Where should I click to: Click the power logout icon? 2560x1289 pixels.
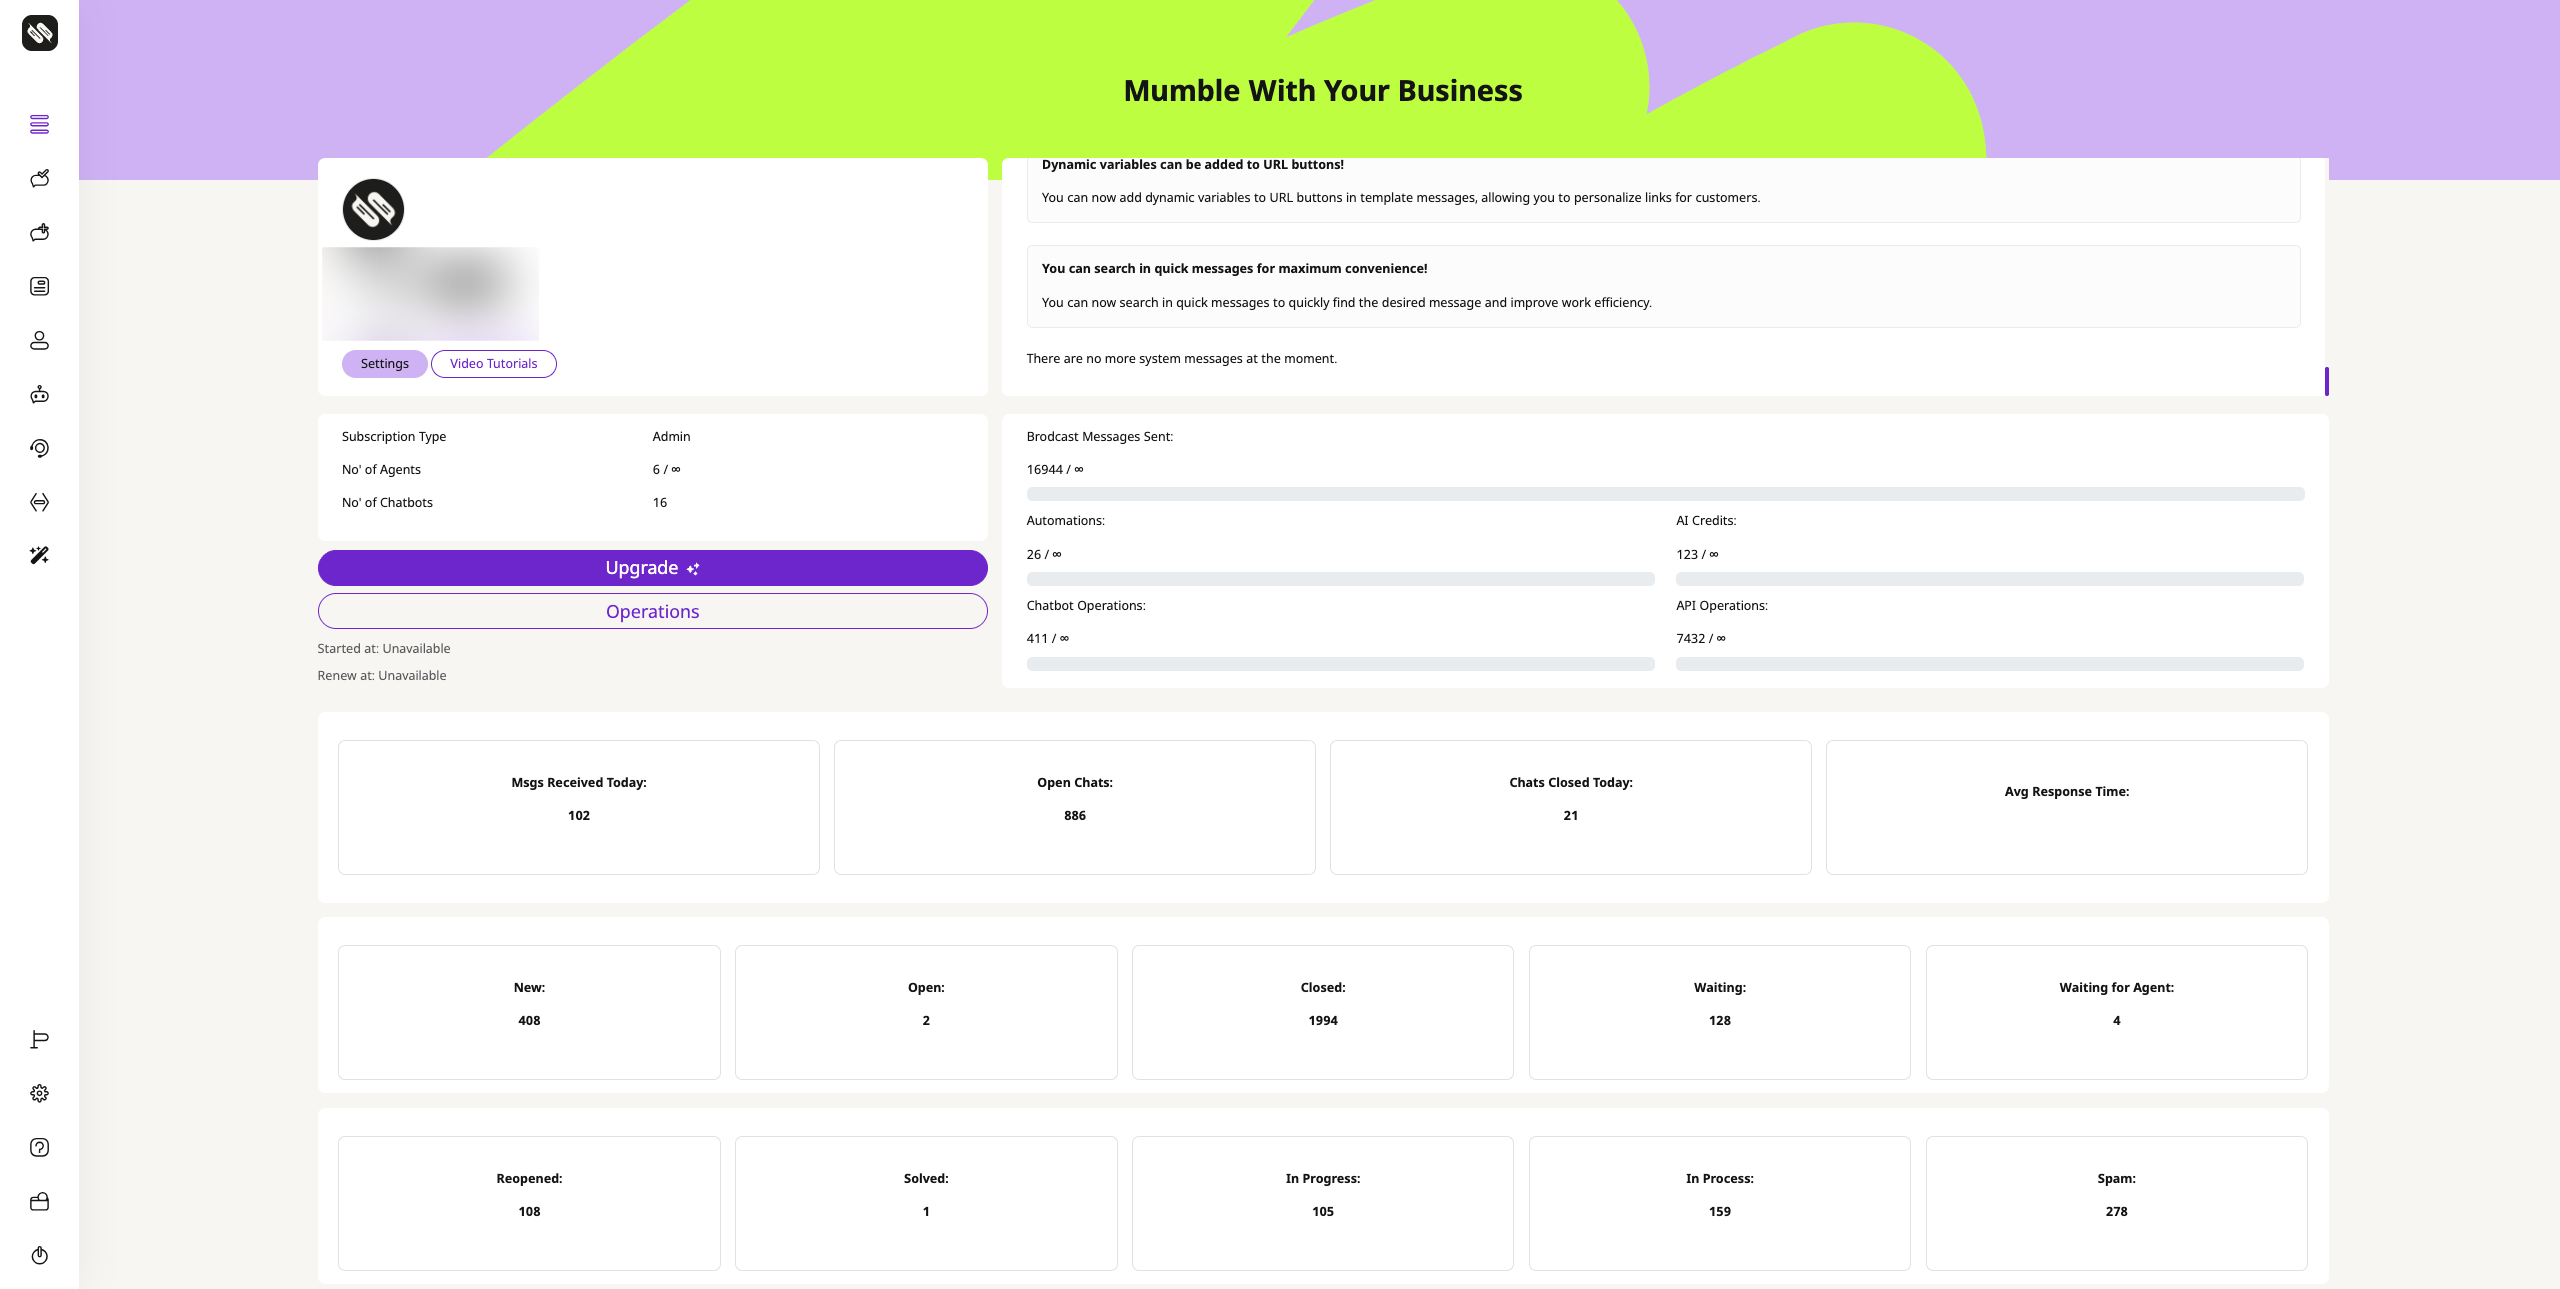[39, 1255]
